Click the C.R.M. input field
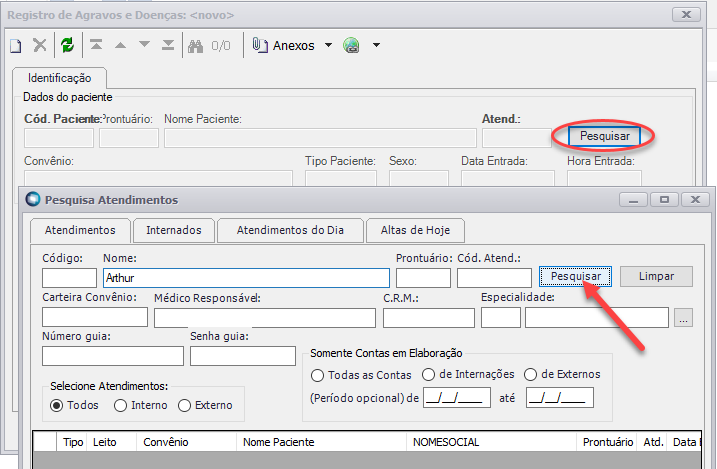The image size is (717, 469). pyautogui.click(x=429, y=318)
